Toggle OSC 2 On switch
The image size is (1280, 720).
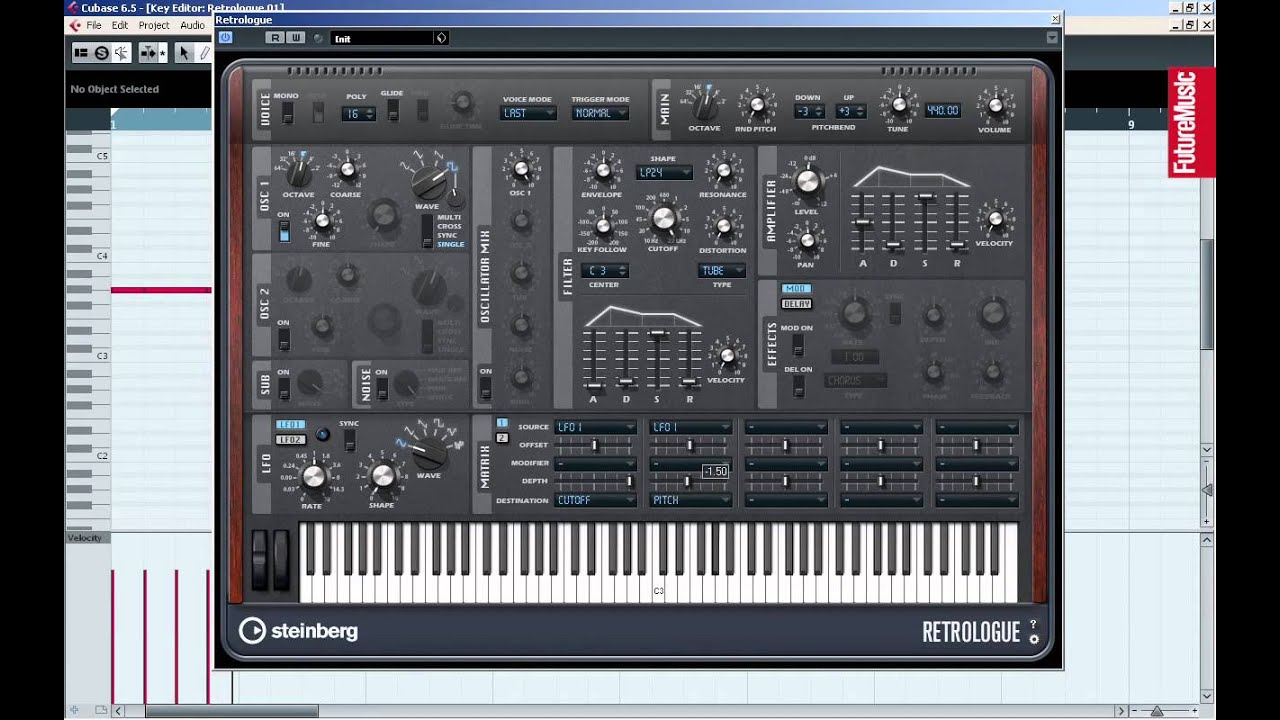[284, 340]
